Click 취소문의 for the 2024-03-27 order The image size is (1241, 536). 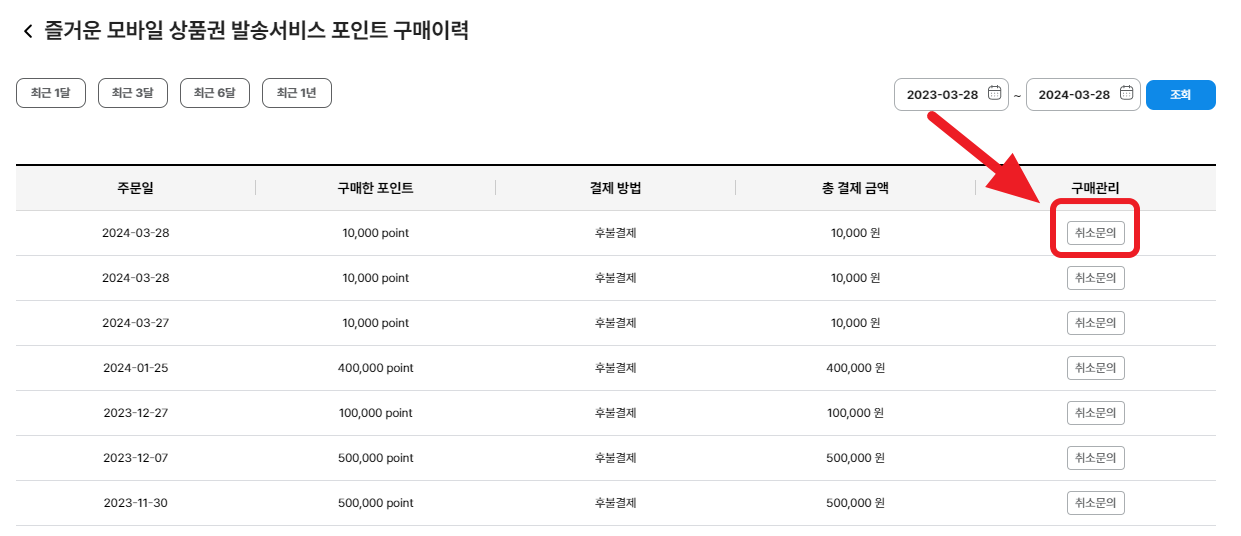(x=1095, y=323)
